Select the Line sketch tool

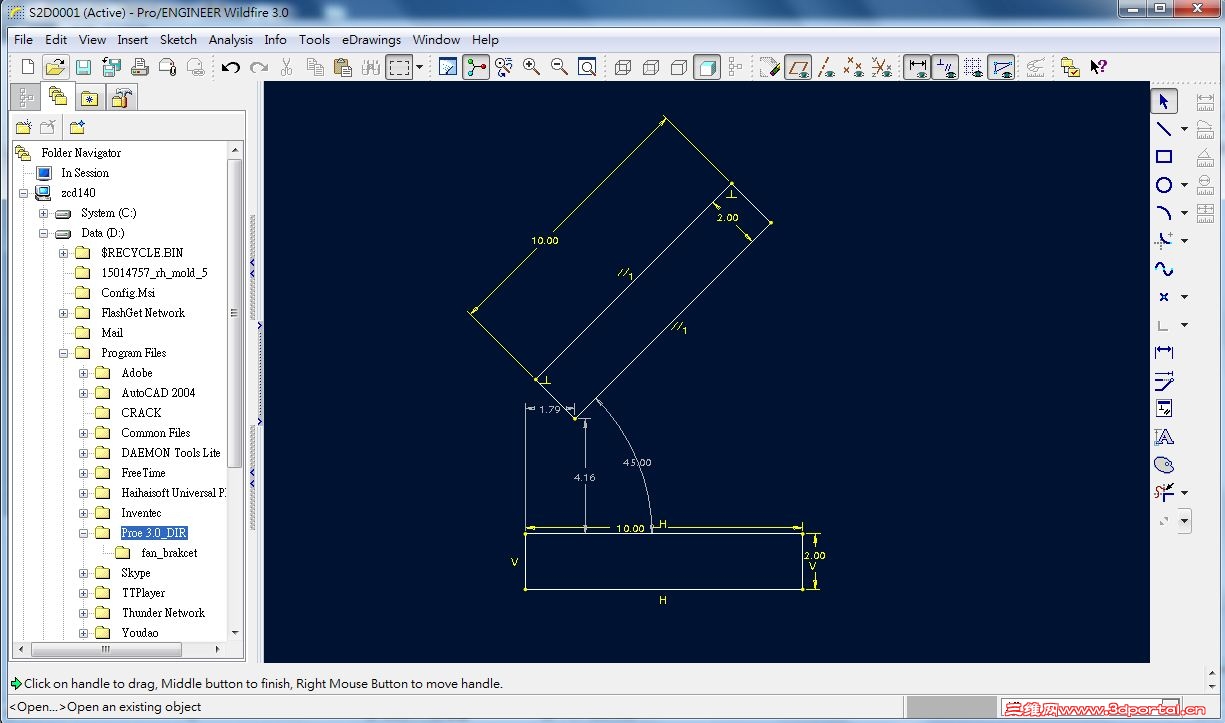[x=1164, y=129]
